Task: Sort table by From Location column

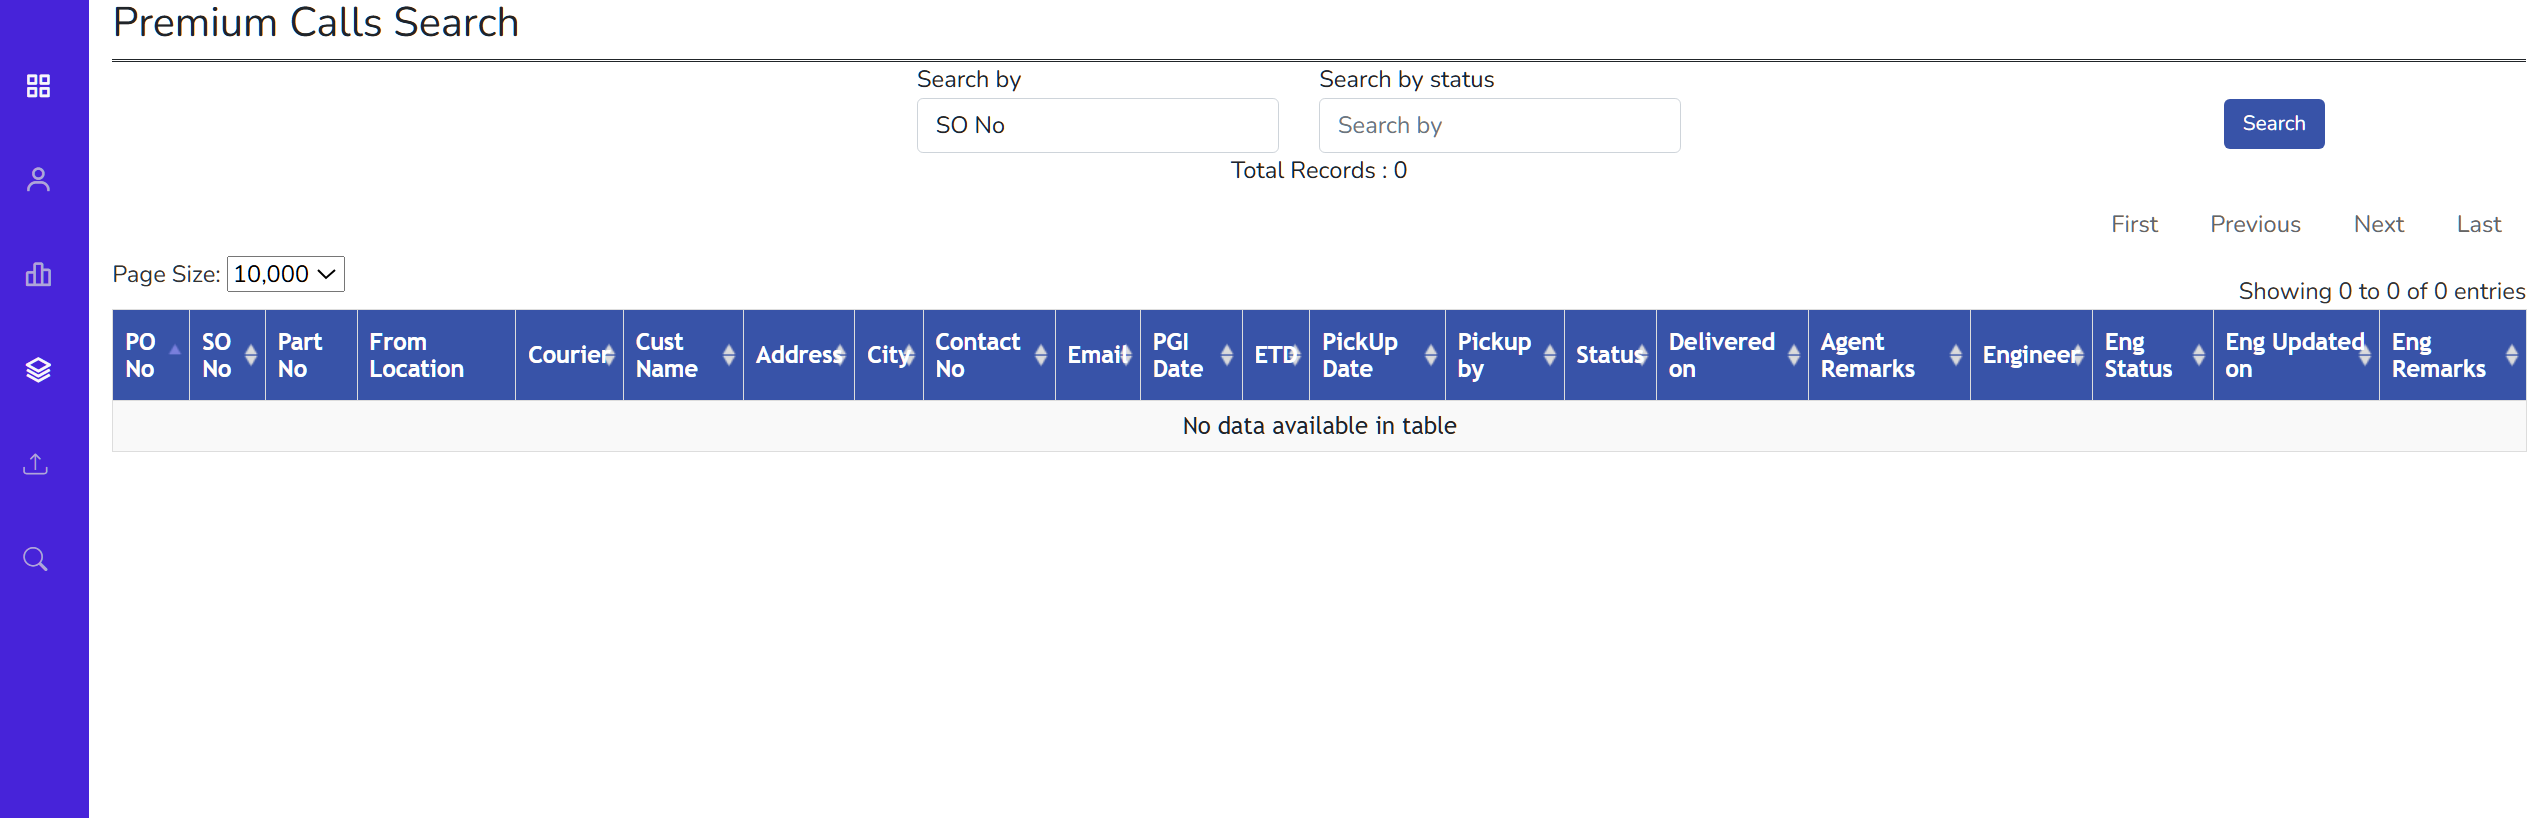Action: 436,355
